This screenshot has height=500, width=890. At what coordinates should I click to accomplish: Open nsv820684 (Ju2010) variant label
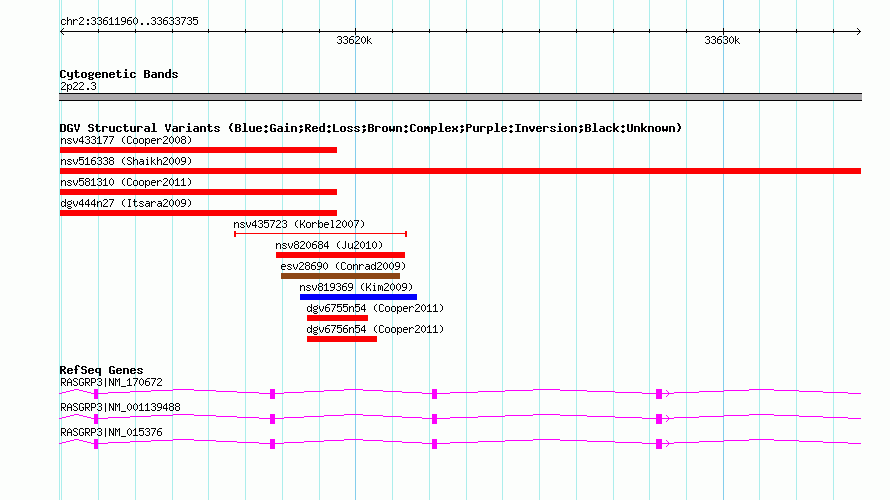coord(329,245)
